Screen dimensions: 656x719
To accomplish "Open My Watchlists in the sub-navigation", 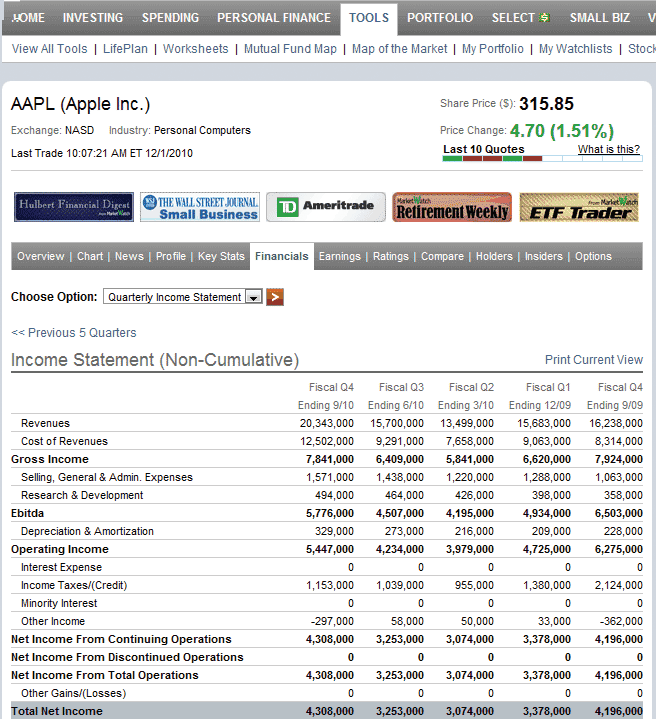I will [575, 49].
